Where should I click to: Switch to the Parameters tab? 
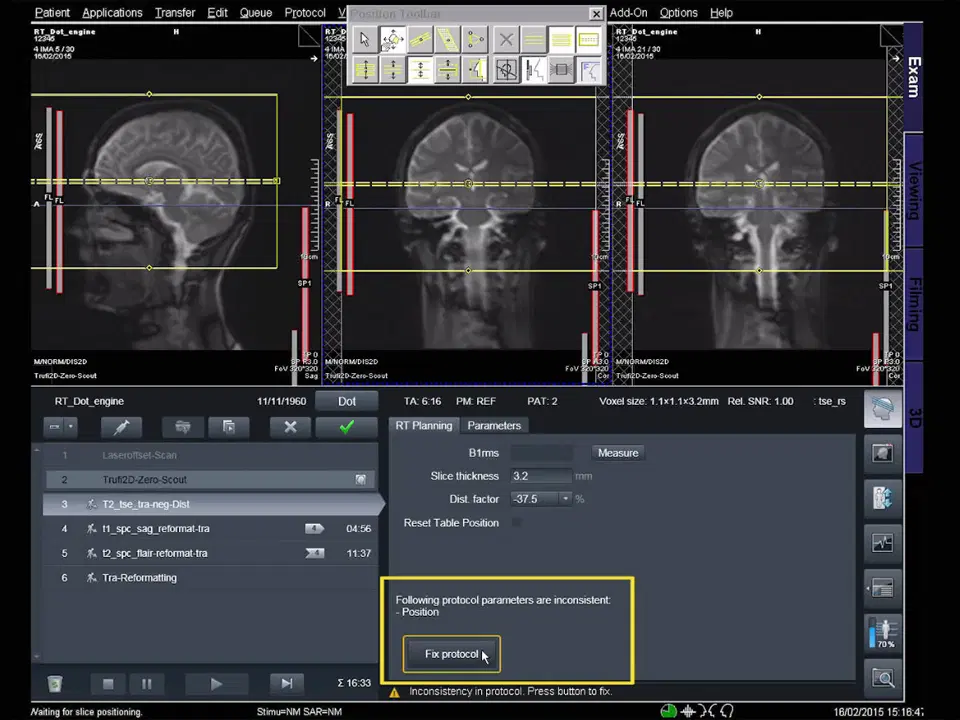pos(494,426)
